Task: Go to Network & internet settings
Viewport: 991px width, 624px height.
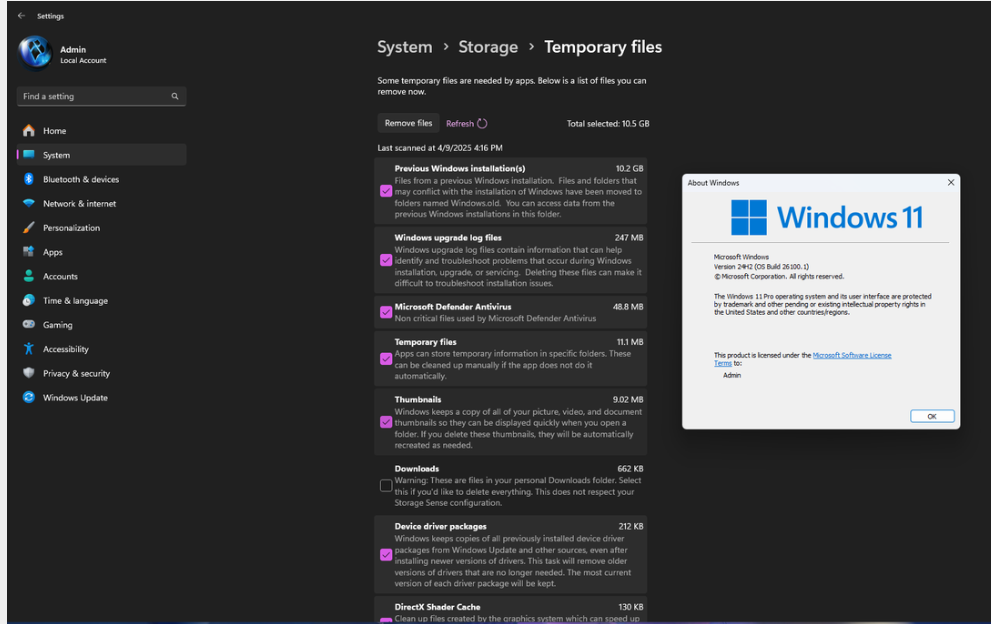Action: pyautogui.click(x=102, y=203)
